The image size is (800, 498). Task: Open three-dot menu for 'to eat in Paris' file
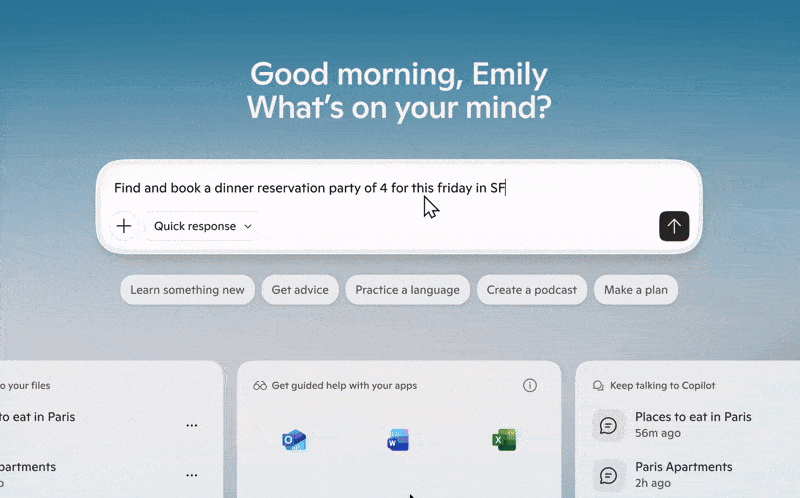point(192,425)
